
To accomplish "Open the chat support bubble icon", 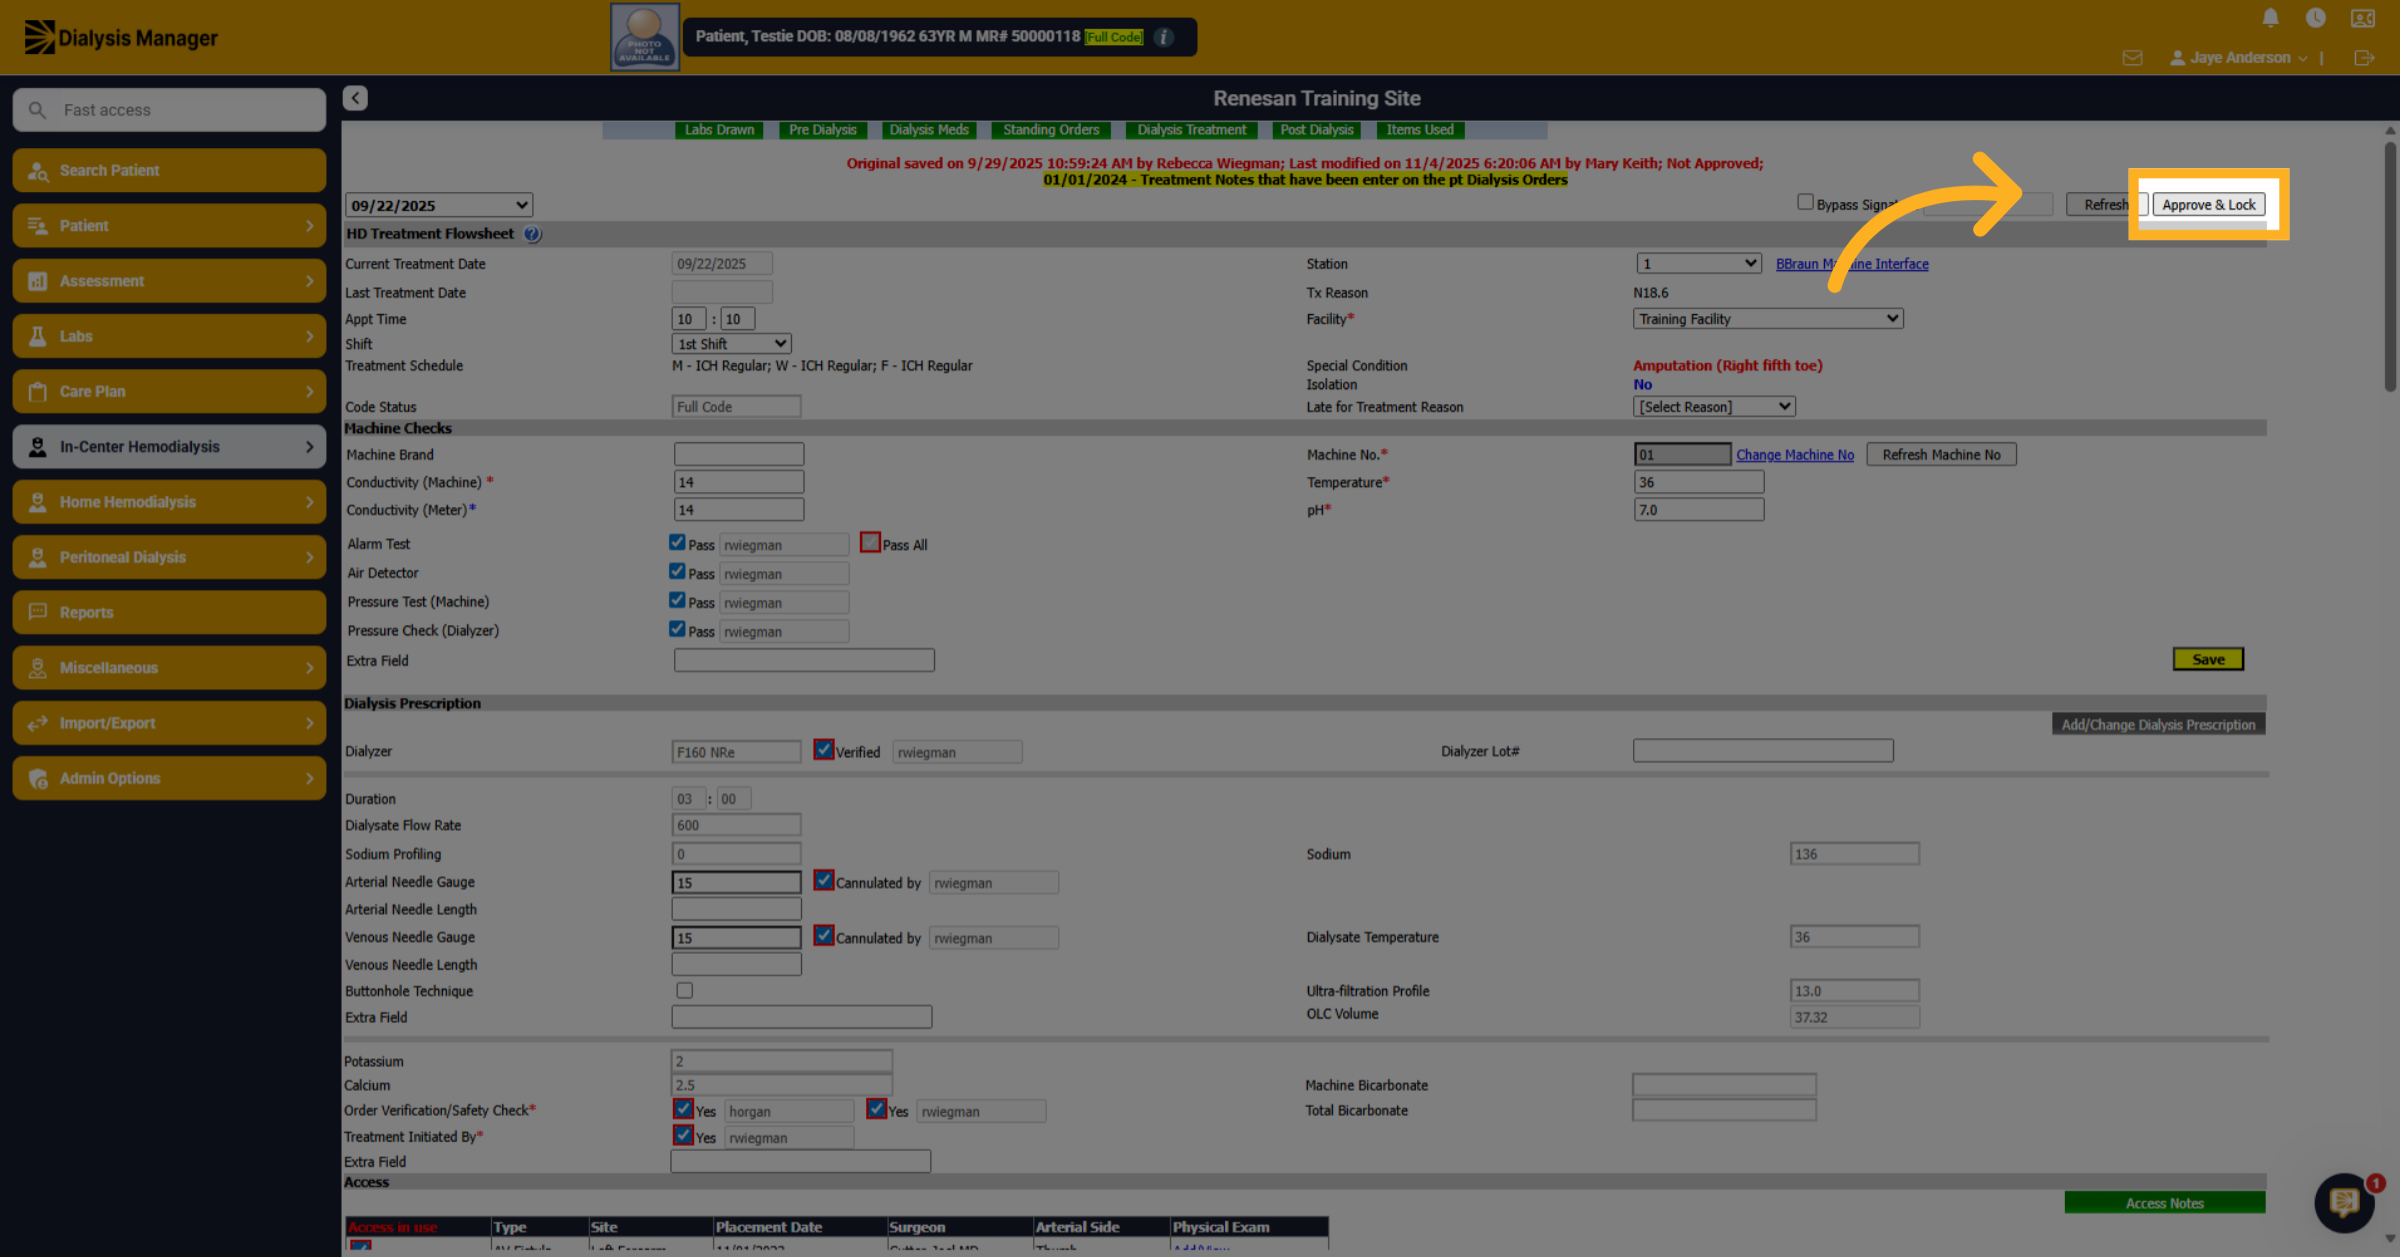I will 2344,1202.
